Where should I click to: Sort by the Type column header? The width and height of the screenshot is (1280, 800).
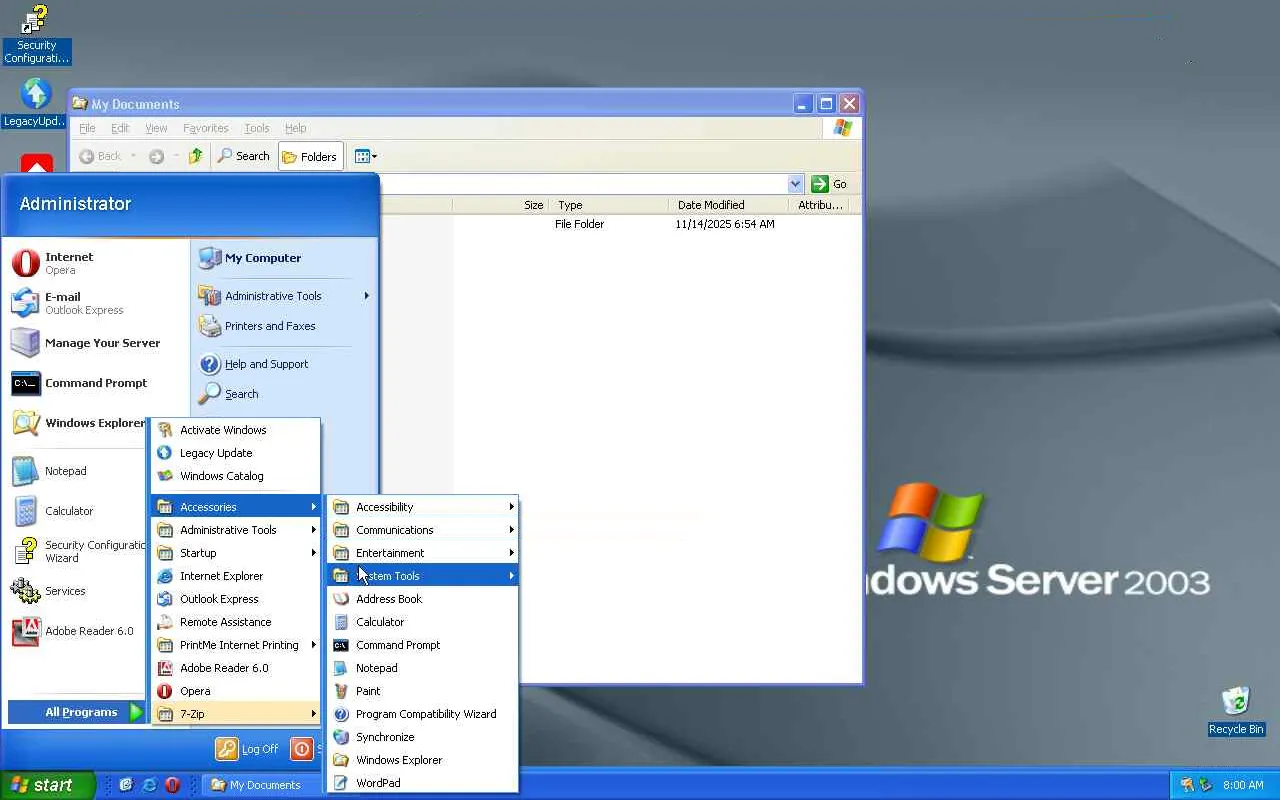[x=609, y=205]
